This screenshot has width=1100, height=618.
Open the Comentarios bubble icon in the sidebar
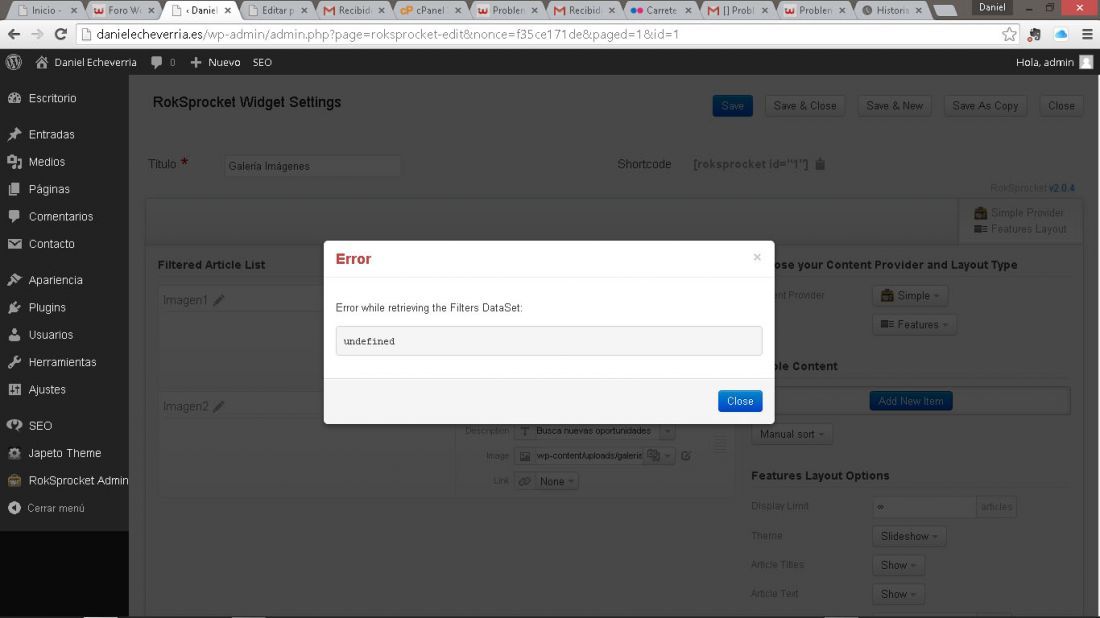coord(14,216)
